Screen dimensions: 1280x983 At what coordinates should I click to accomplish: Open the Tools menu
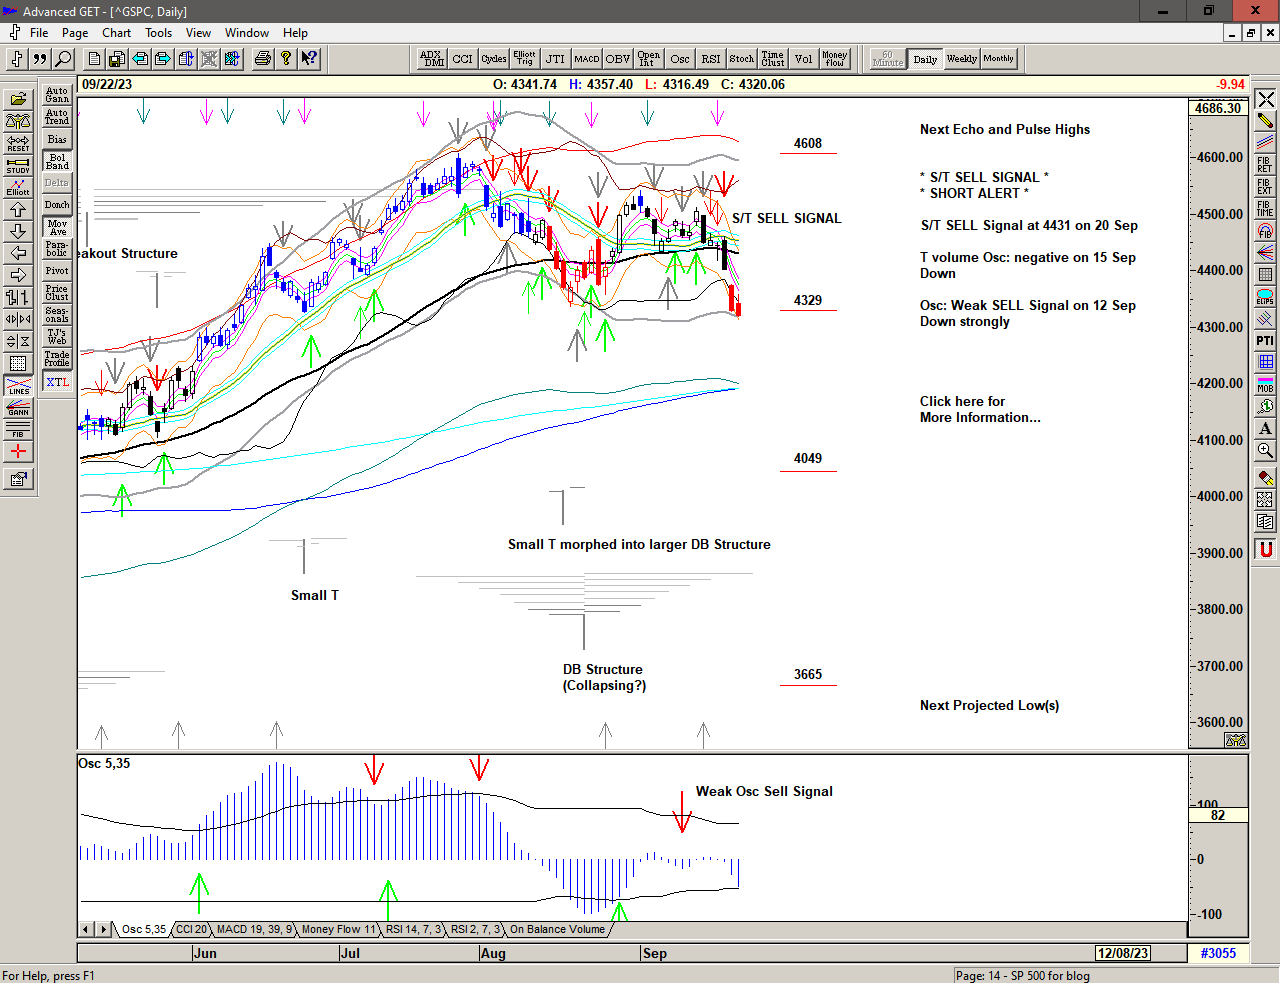click(158, 33)
